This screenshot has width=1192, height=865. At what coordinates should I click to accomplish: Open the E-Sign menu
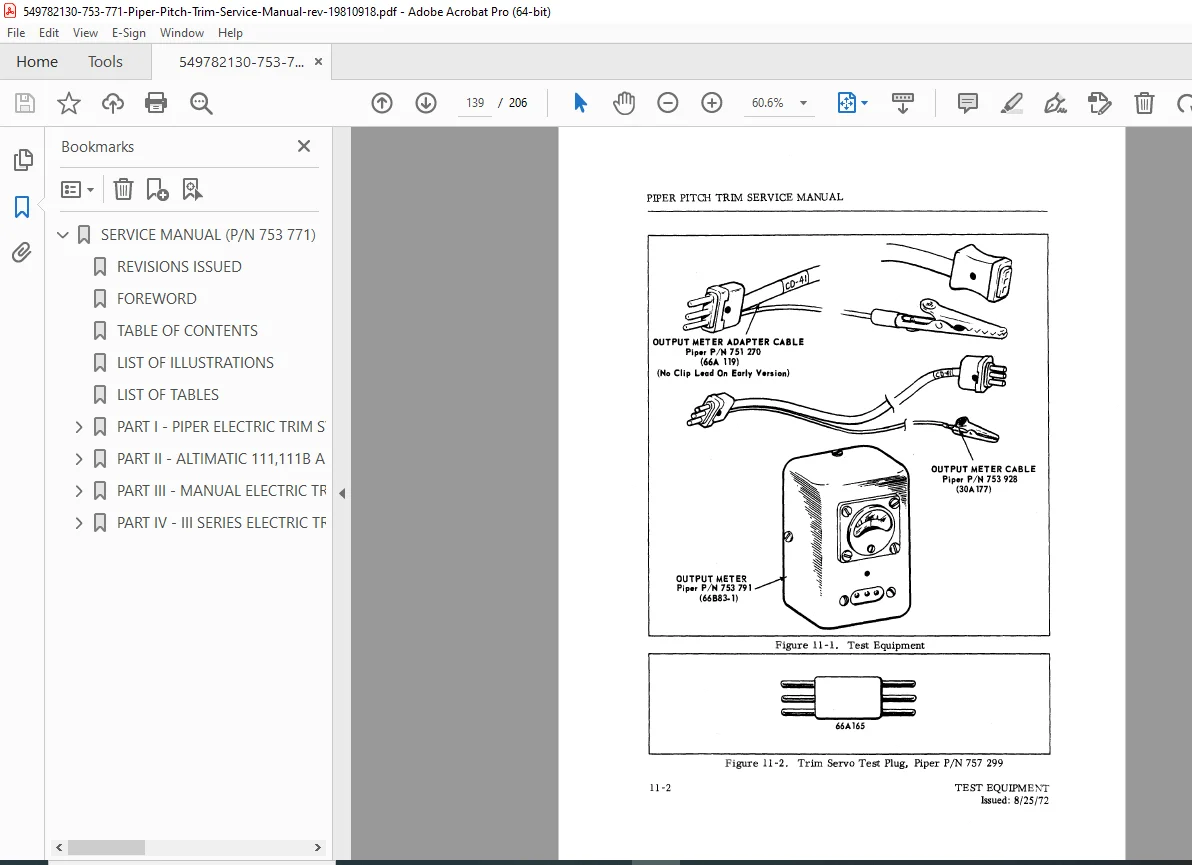coord(128,33)
